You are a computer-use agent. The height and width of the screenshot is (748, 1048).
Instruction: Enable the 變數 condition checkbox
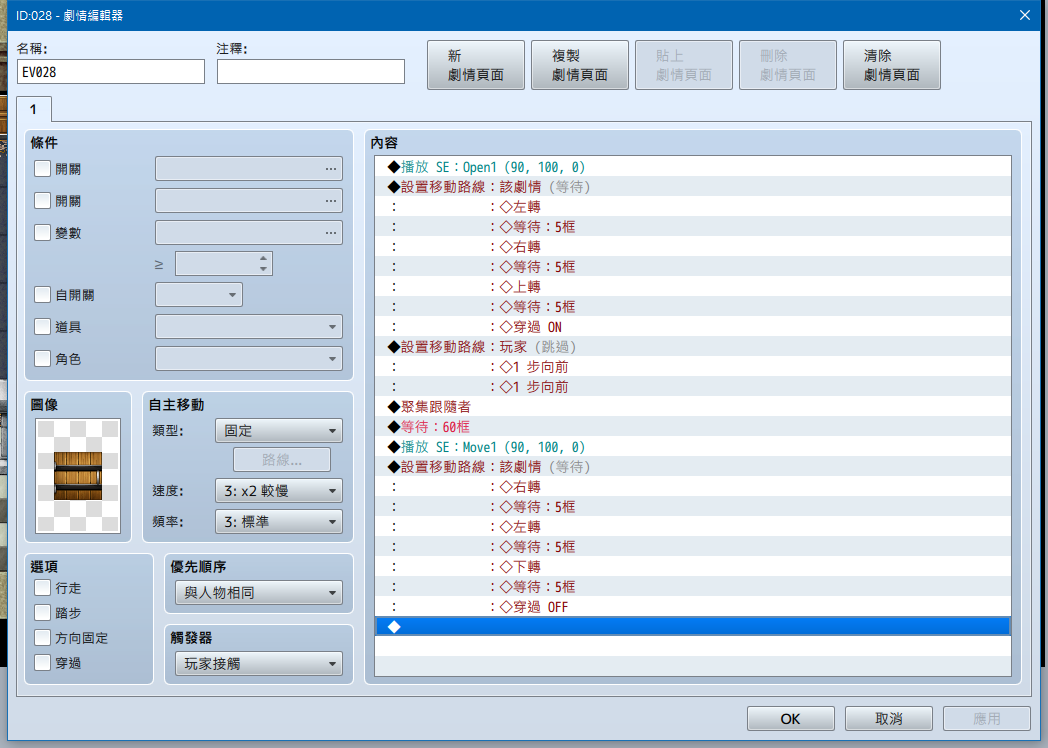(x=42, y=233)
